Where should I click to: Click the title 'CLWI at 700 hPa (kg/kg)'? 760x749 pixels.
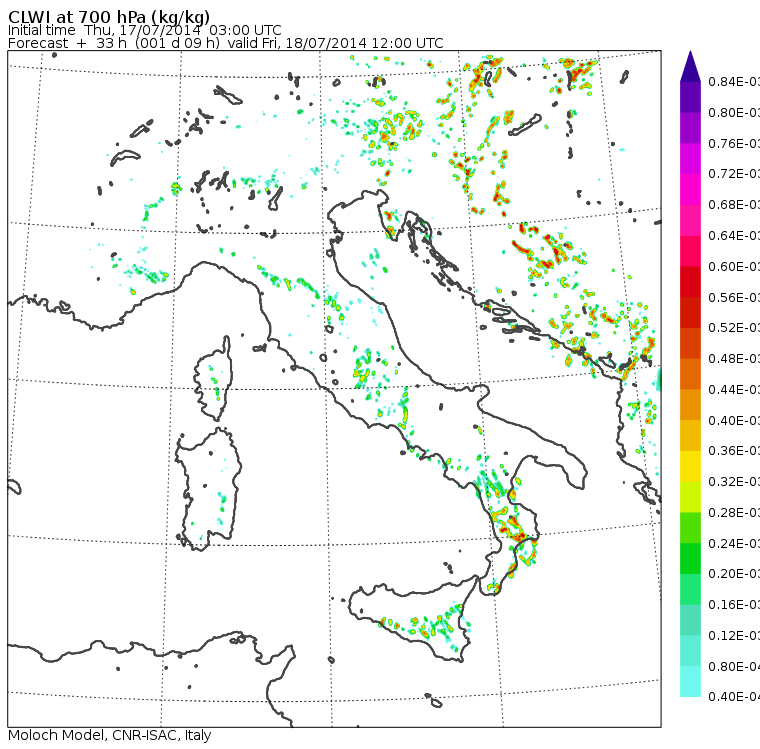click(109, 17)
